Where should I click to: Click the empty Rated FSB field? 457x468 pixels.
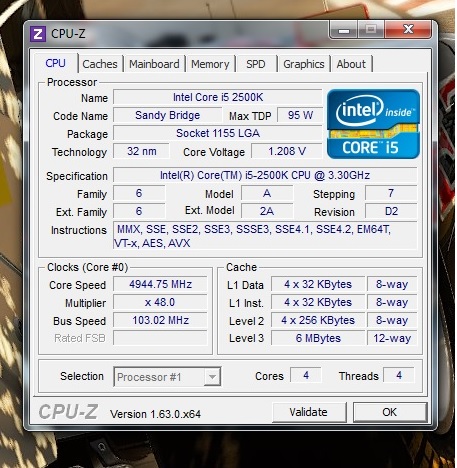point(160,338)
